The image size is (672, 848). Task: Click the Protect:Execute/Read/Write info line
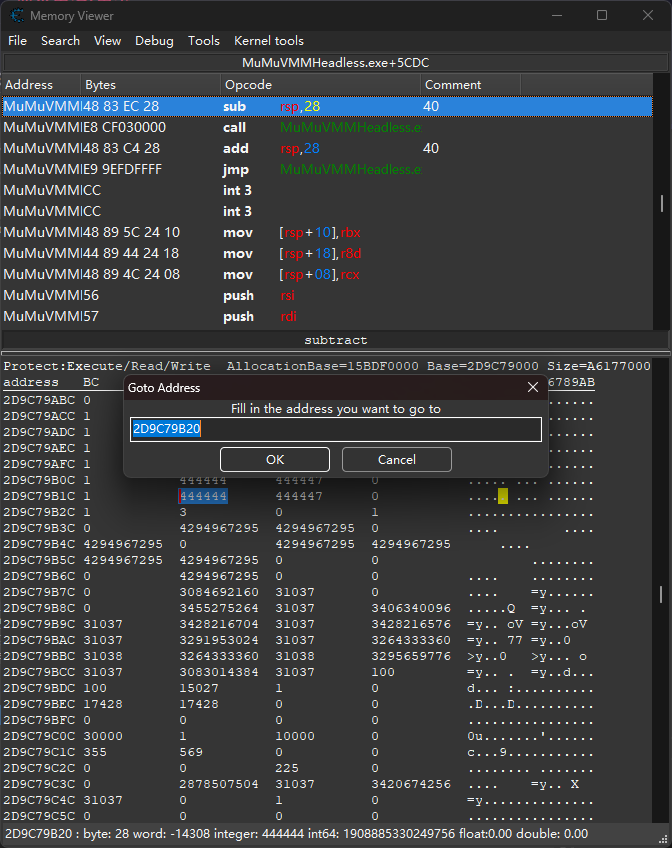[327, 366]
